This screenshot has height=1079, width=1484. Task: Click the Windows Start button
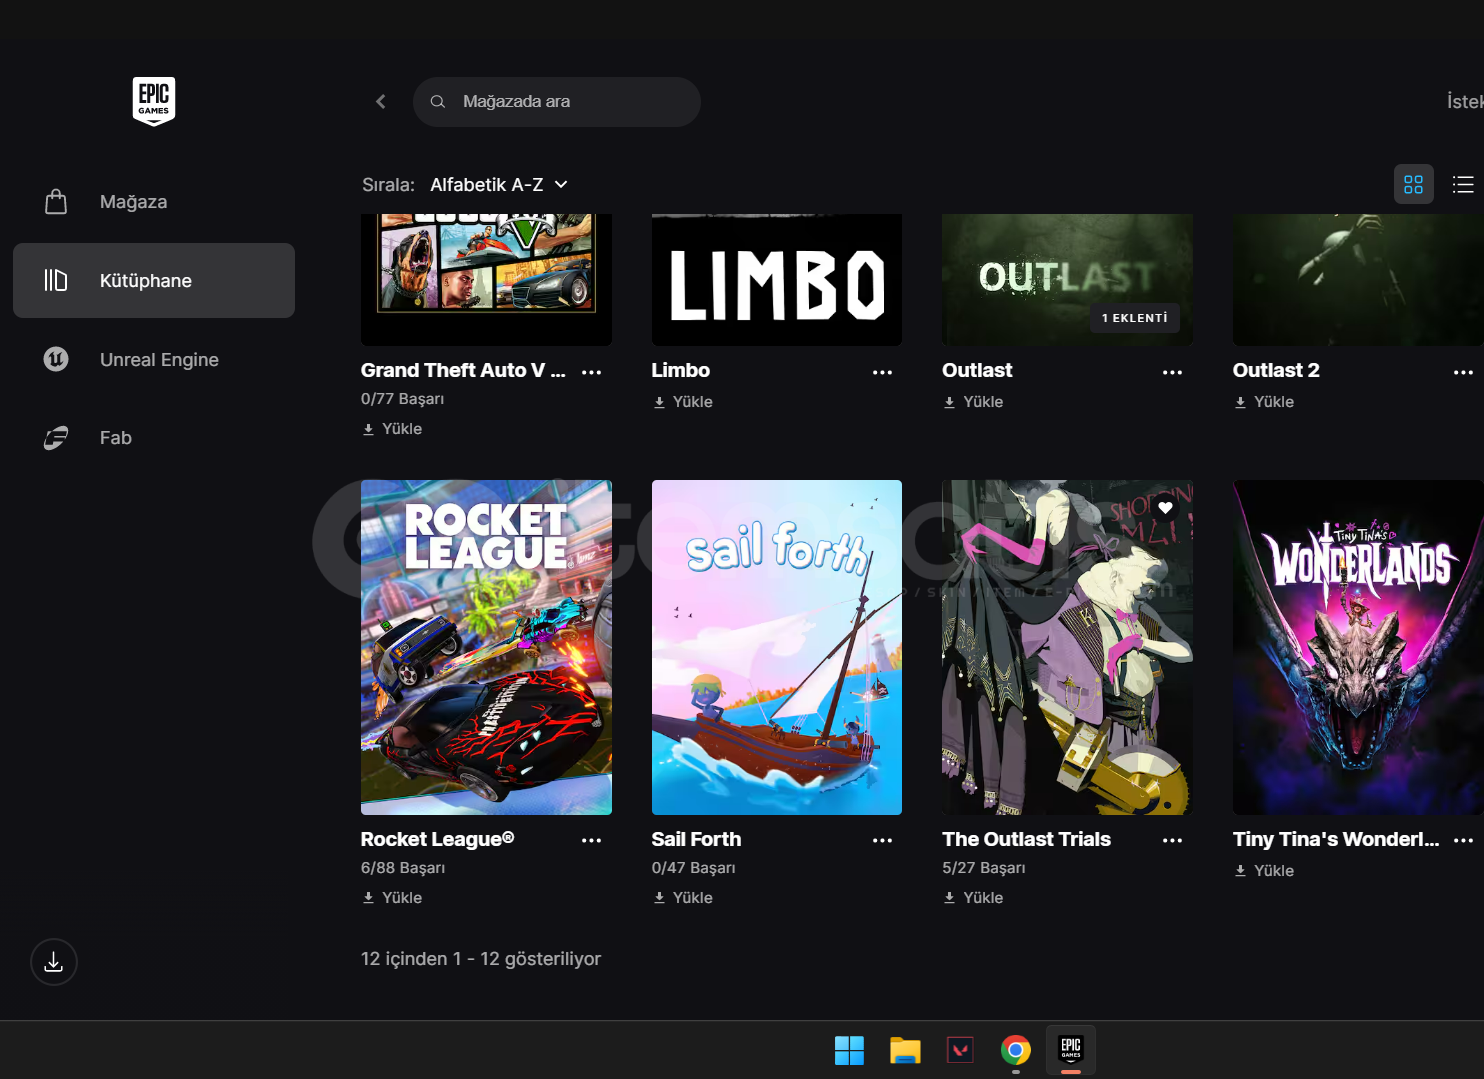[x=849, y=1050]
